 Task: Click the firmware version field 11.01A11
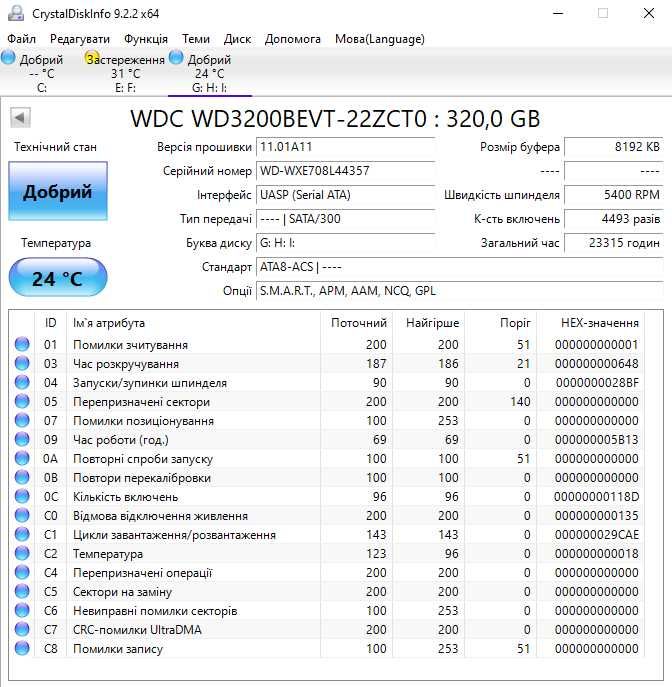(x=345, y=147)
